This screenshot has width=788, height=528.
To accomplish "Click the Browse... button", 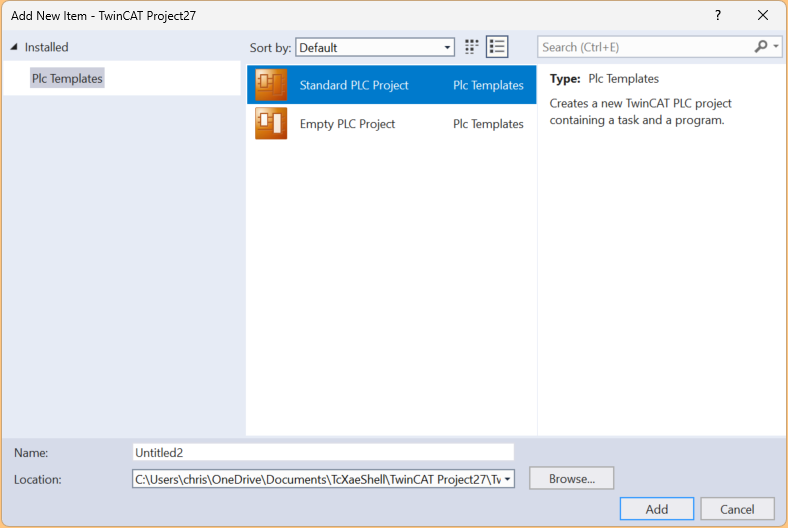I will 571,478.
